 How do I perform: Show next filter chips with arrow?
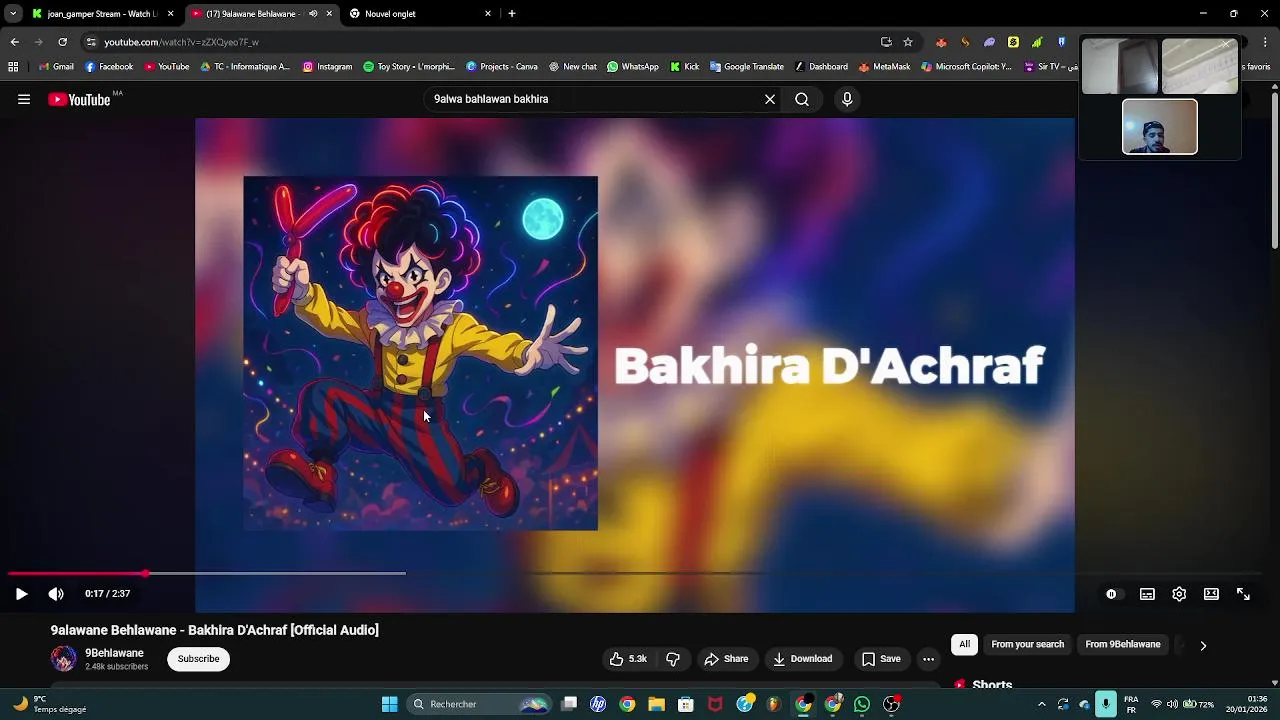(x=1203, y=646)
